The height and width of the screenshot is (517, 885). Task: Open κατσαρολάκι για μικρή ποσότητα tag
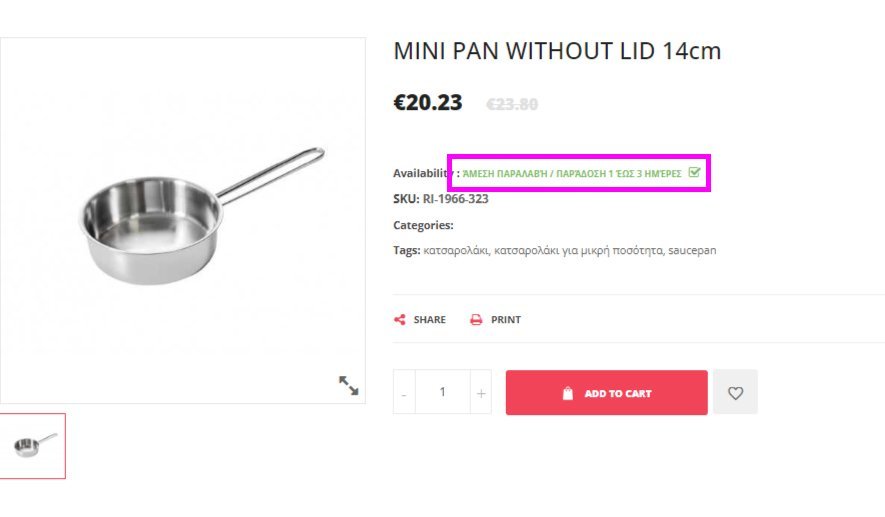point(579,250)
